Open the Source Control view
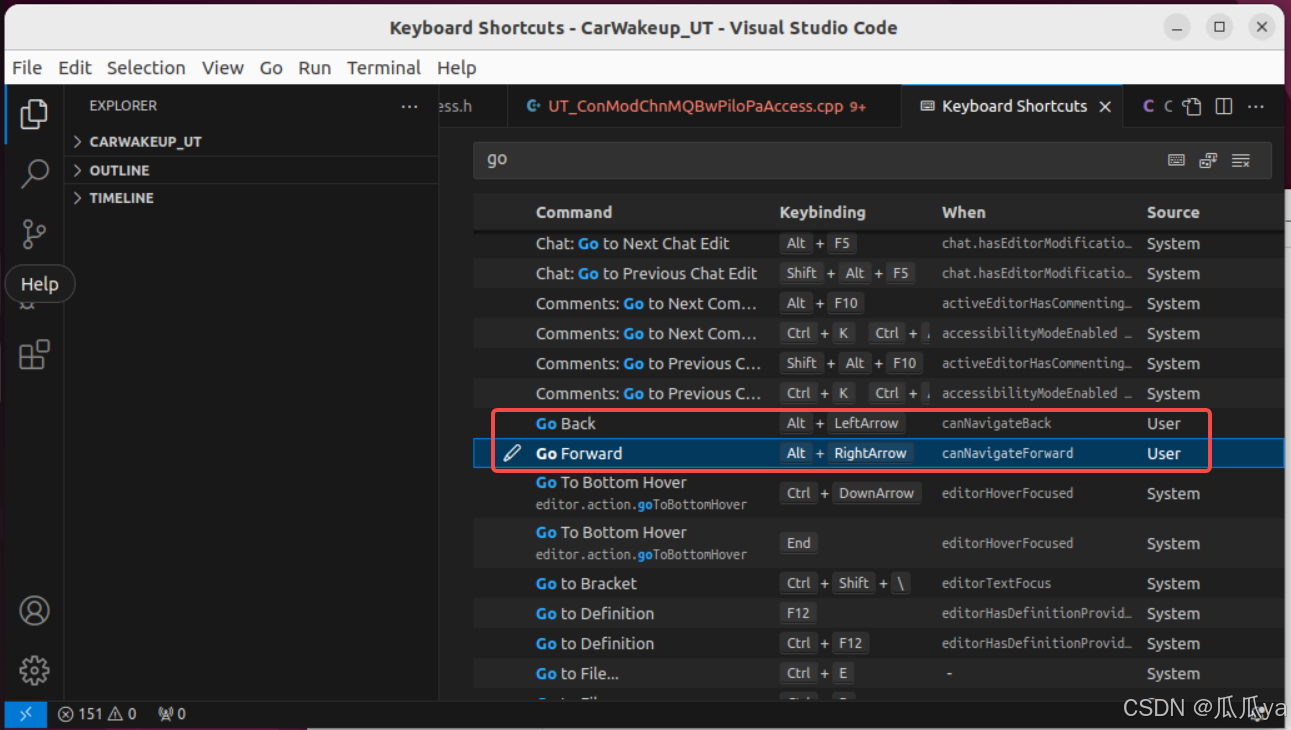The height and width of the screenshot is (730, 1291). click(34, 234)
